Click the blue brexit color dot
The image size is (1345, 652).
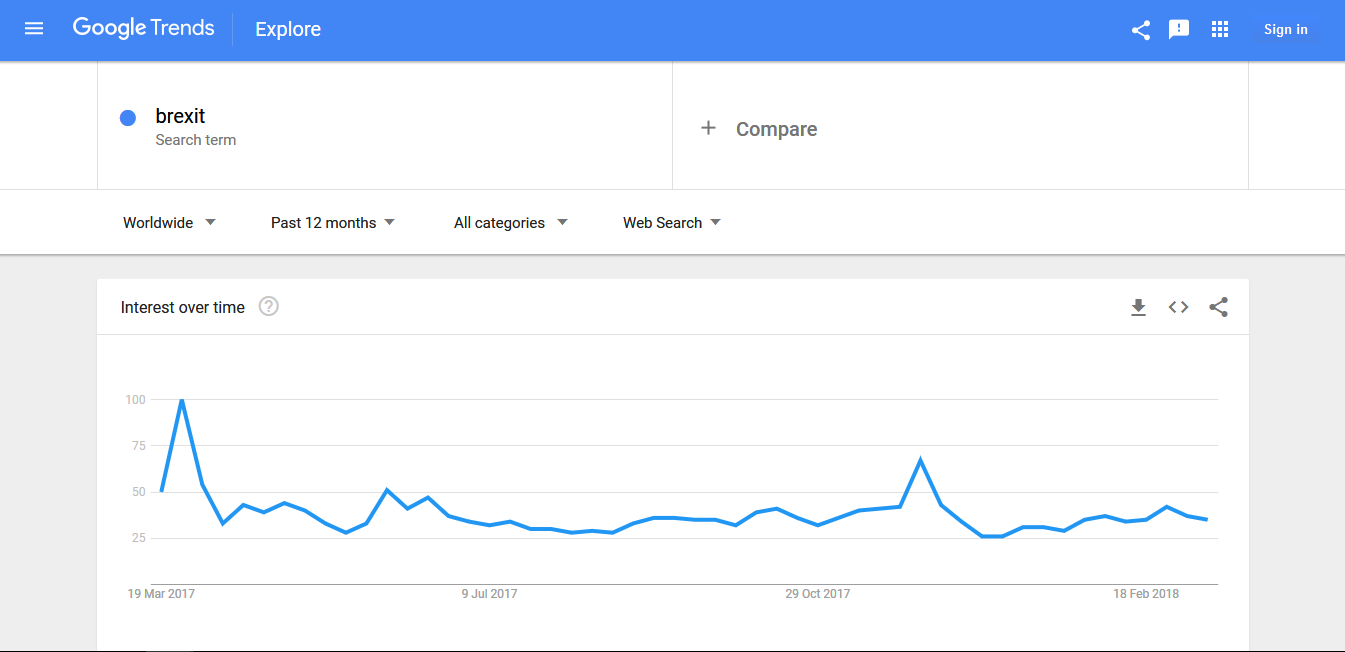click(x=127, y=118)
